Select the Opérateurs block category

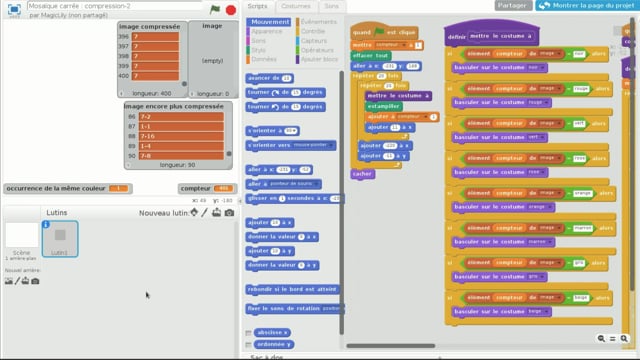point(317,50)
